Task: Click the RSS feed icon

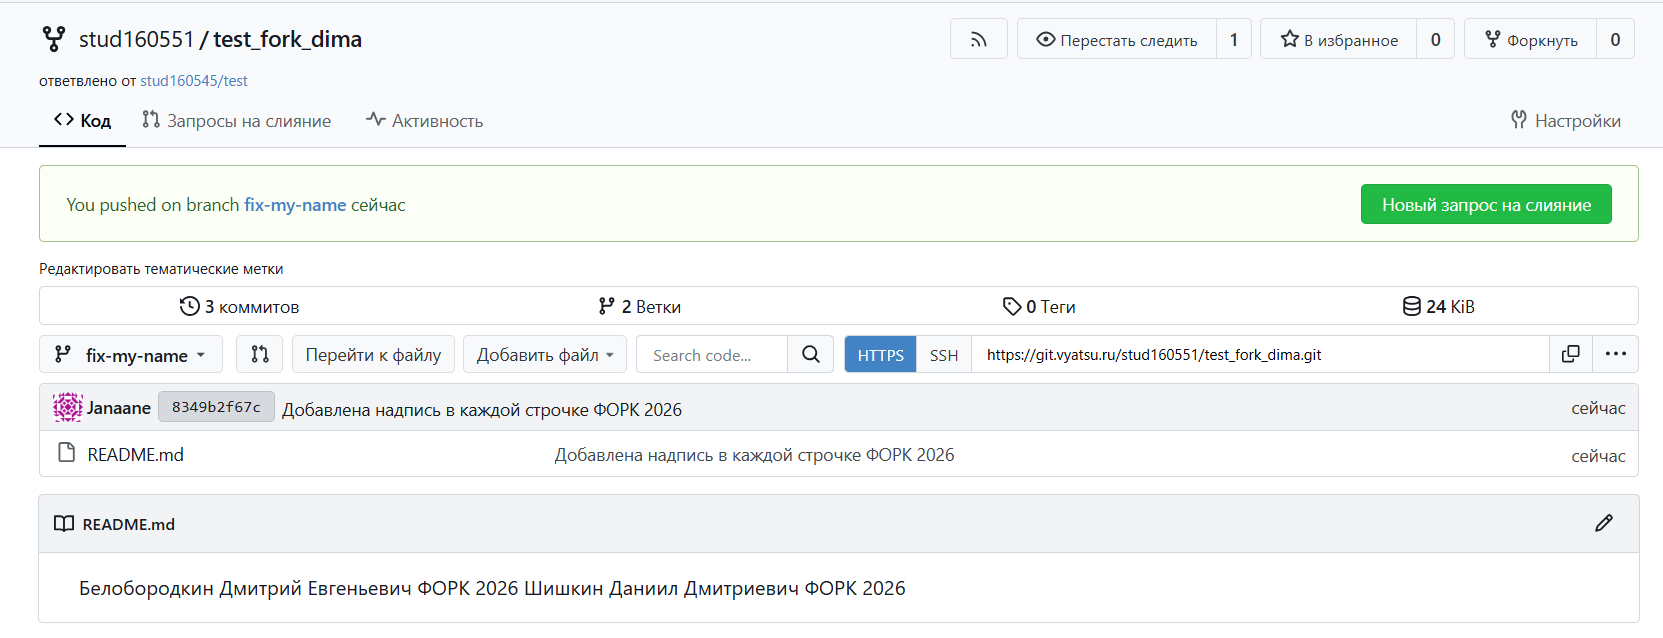Action: (x=978, y=40)
